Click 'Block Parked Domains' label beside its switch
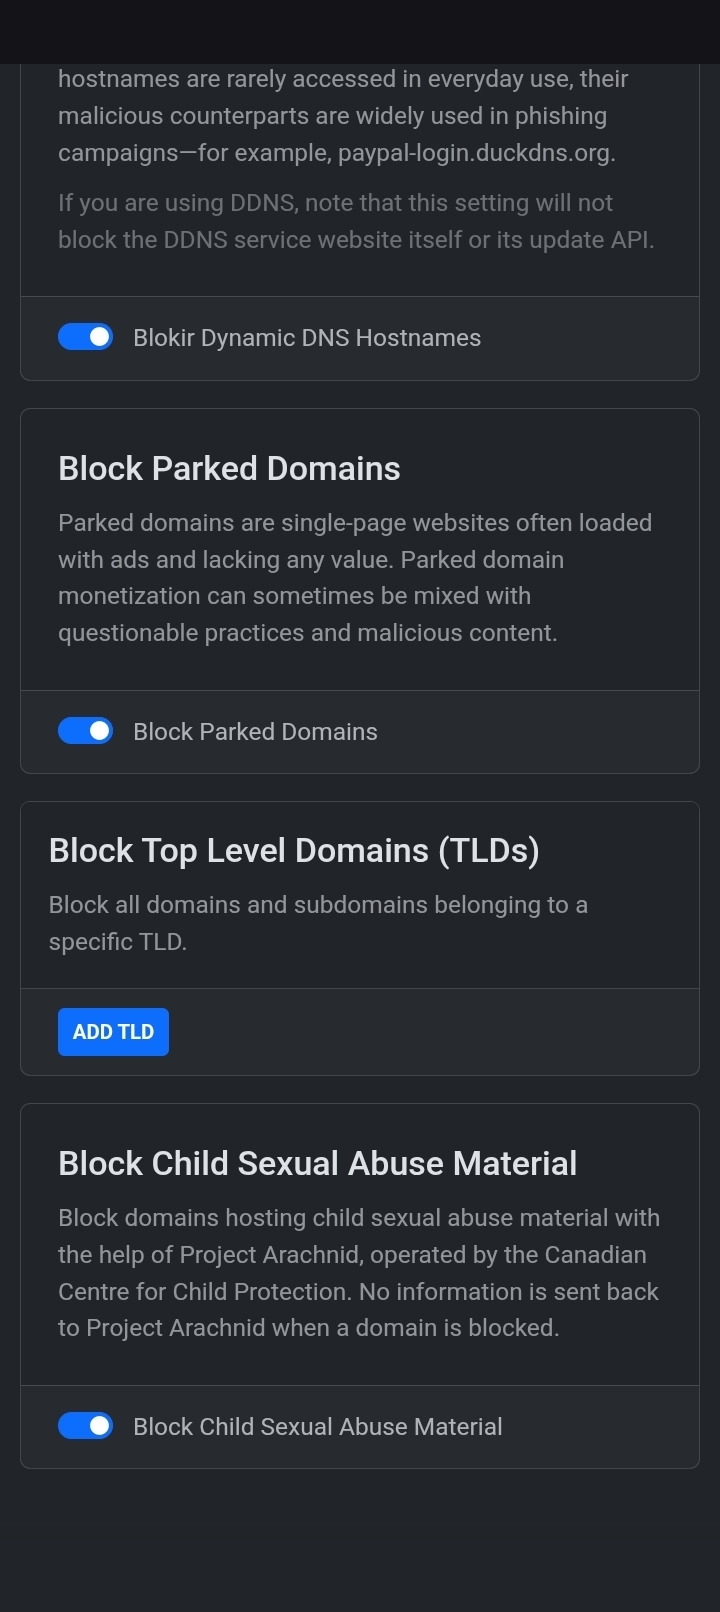 [x=255, y=732]
